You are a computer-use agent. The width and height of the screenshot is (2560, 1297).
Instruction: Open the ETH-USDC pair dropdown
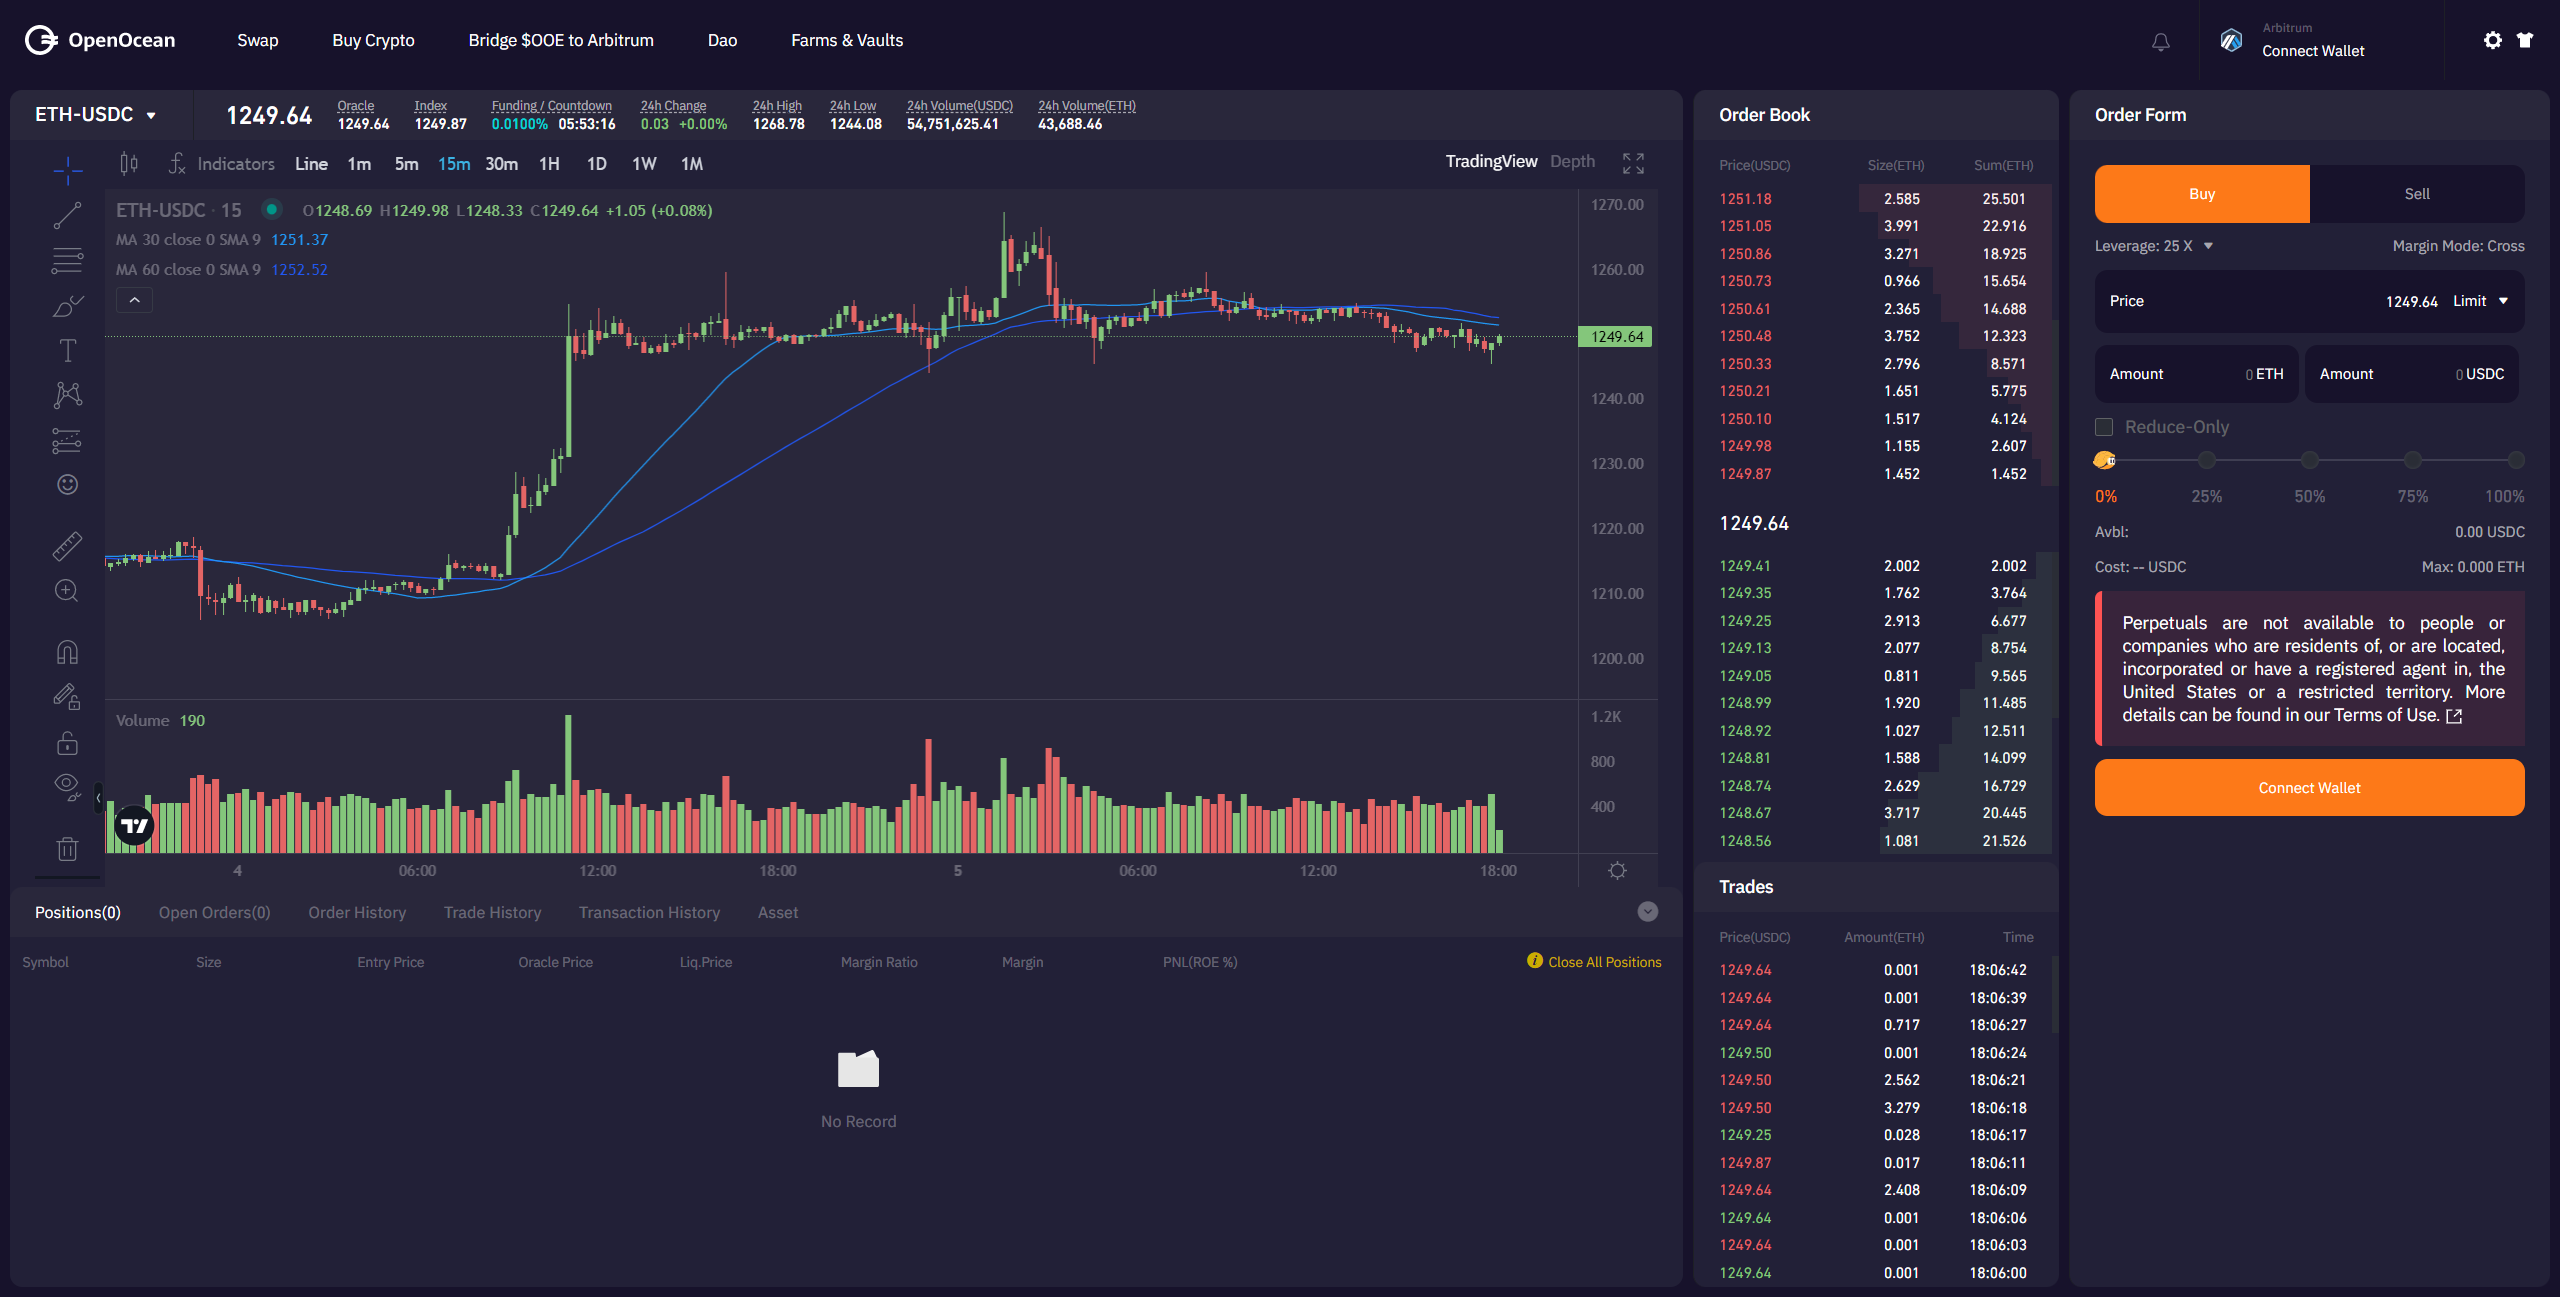[x=96, y=115]
